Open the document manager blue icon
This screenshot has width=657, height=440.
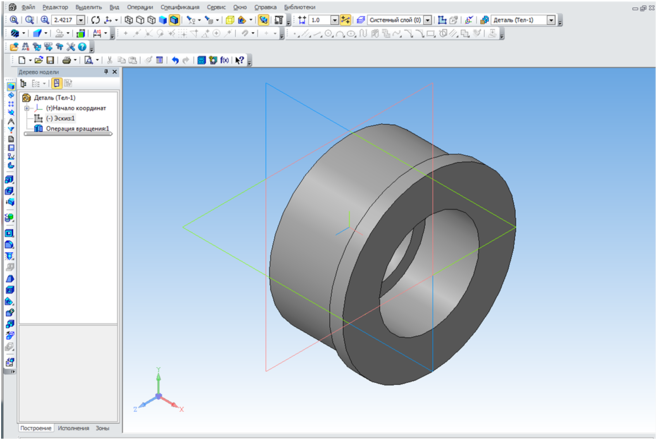pos(202,60)
